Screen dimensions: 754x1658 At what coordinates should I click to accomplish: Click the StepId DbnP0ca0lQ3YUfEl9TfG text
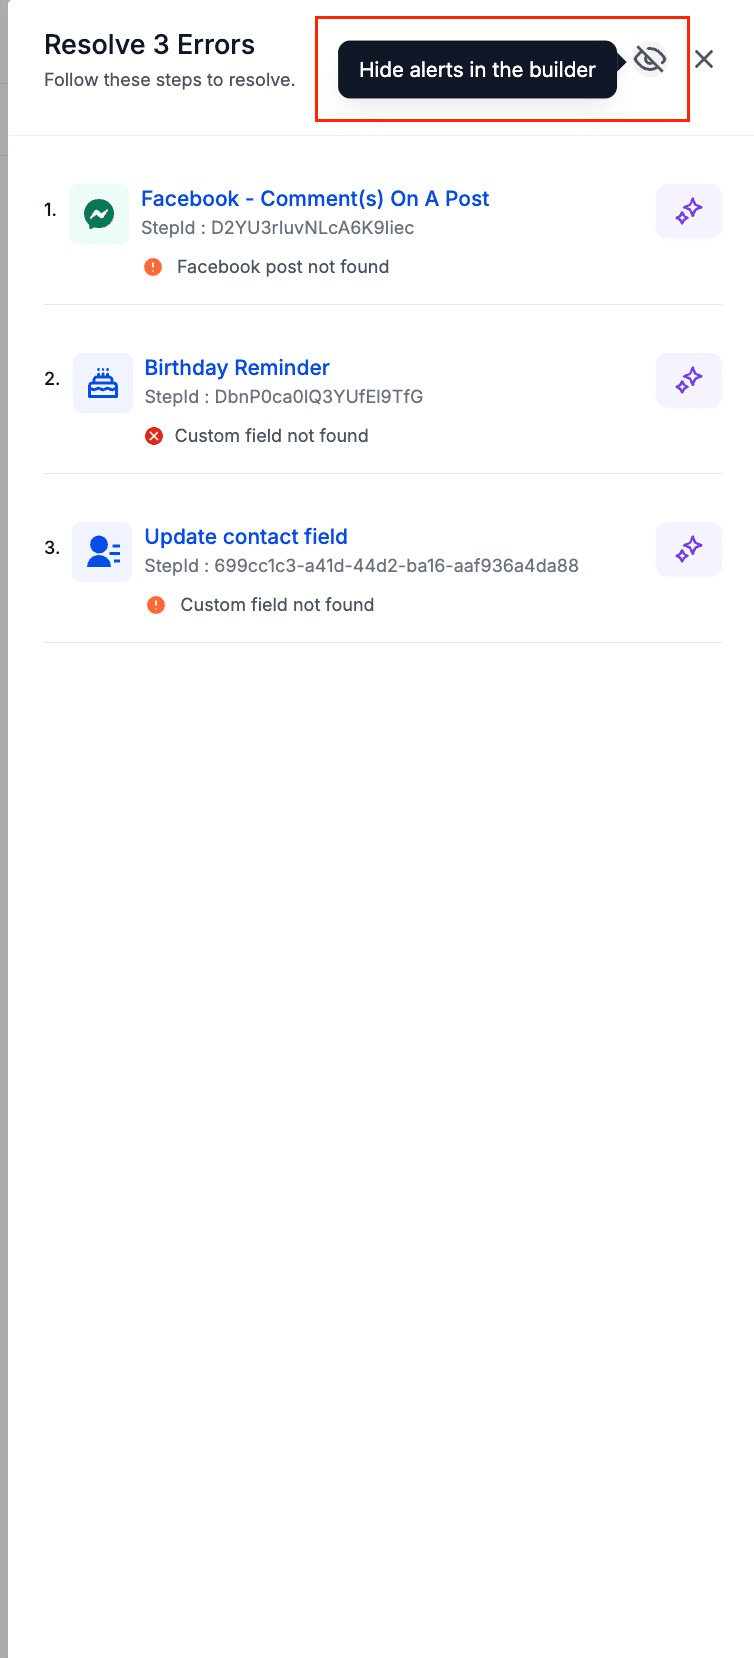pyautogui.click(x=284, y=397)
